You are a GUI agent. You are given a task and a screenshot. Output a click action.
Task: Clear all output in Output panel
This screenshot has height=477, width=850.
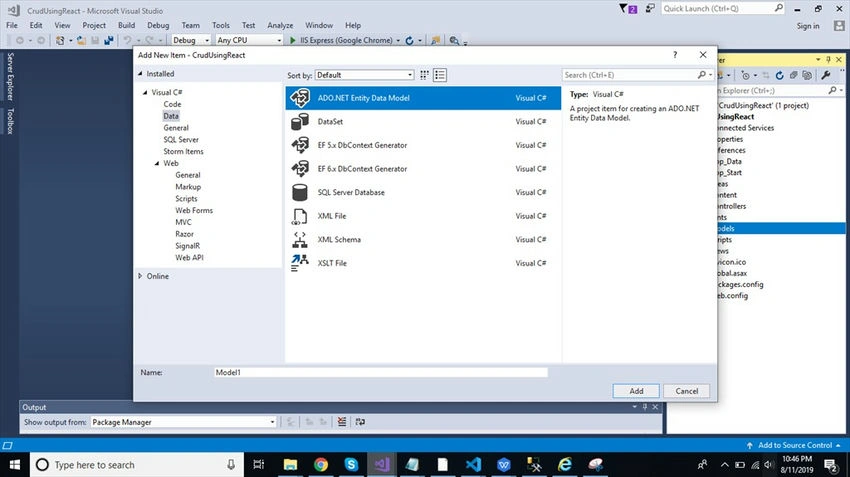[x=342, y=422]
